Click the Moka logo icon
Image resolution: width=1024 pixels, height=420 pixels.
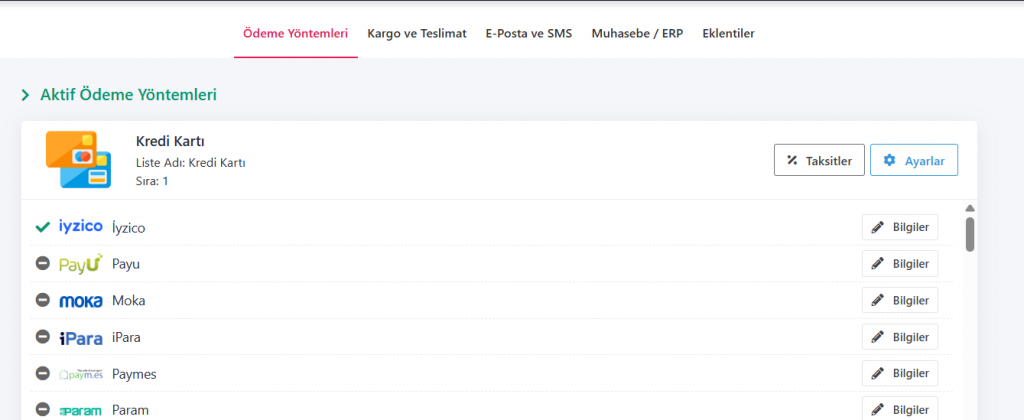[81, 301]
